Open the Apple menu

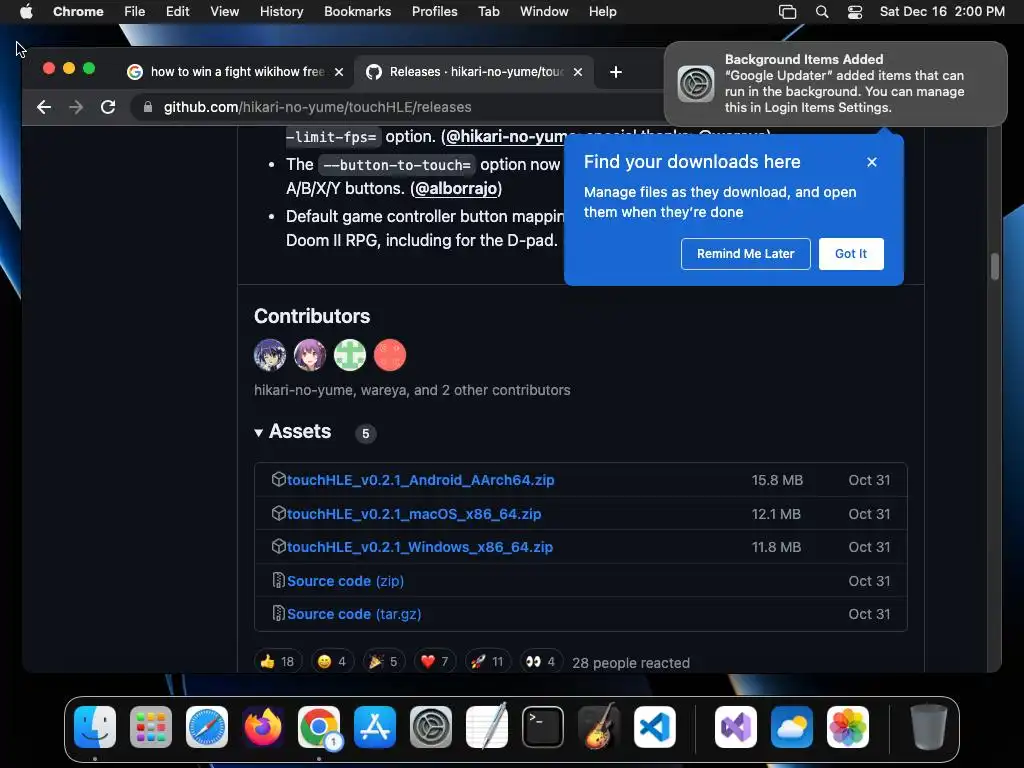26,12
